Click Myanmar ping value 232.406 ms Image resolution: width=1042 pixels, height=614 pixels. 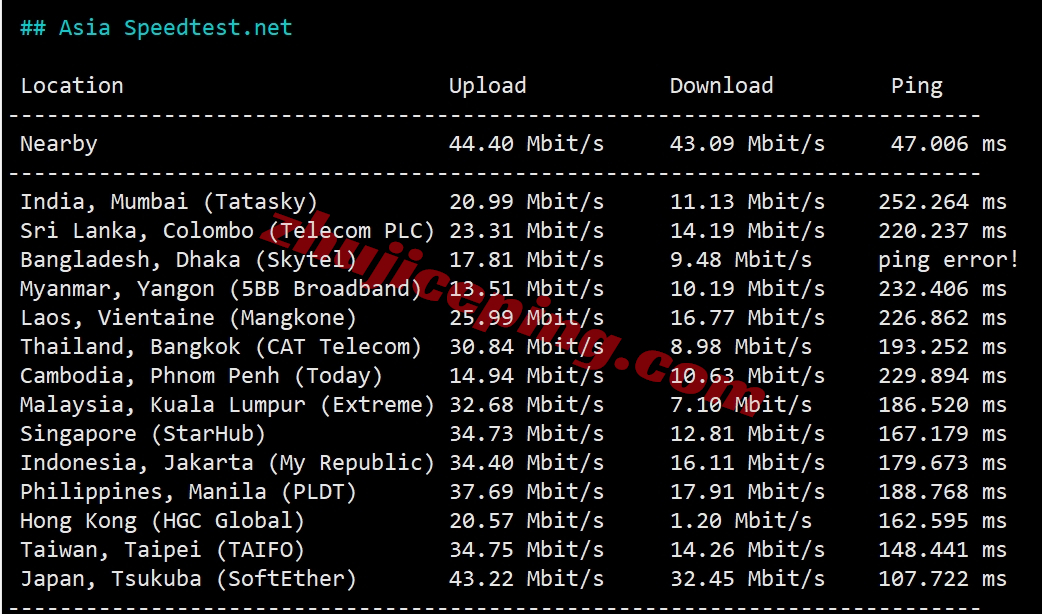coord(942,288)
